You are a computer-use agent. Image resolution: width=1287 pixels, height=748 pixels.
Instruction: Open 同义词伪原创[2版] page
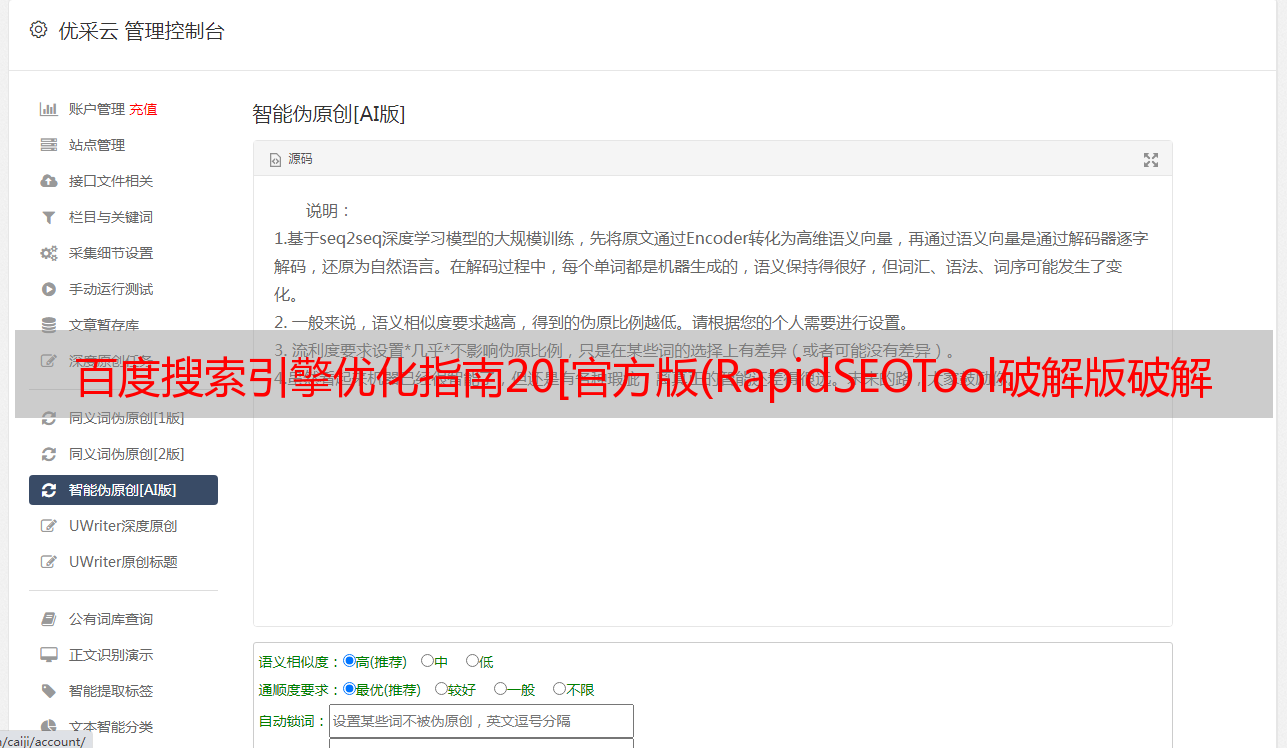point(127,454)
